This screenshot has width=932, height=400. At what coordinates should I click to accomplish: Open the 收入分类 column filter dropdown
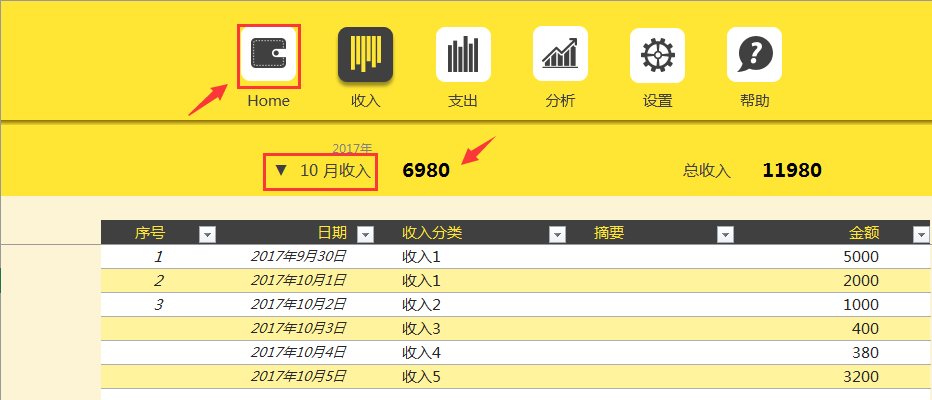pyautogui.click(x=557, y=235)
